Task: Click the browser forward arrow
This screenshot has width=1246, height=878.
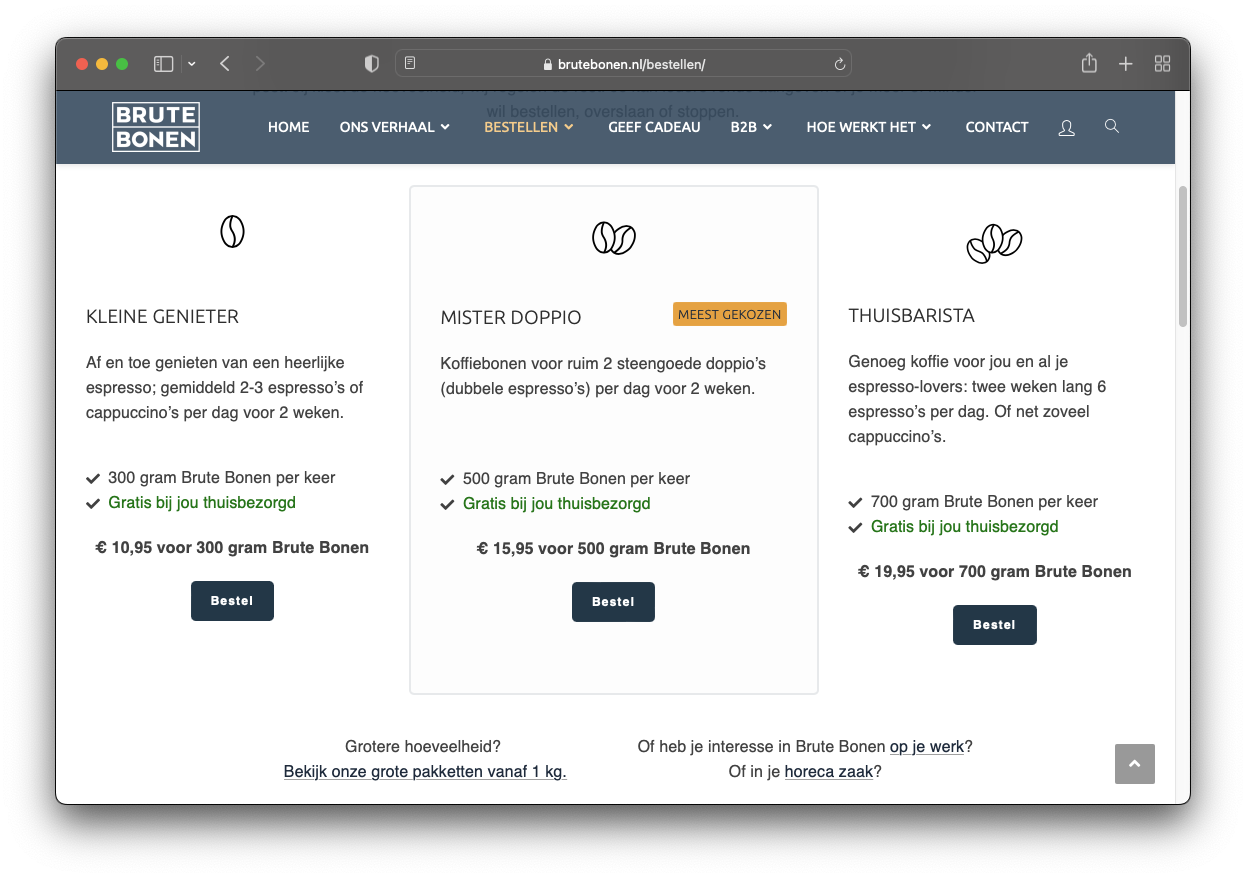Action: 260,64
